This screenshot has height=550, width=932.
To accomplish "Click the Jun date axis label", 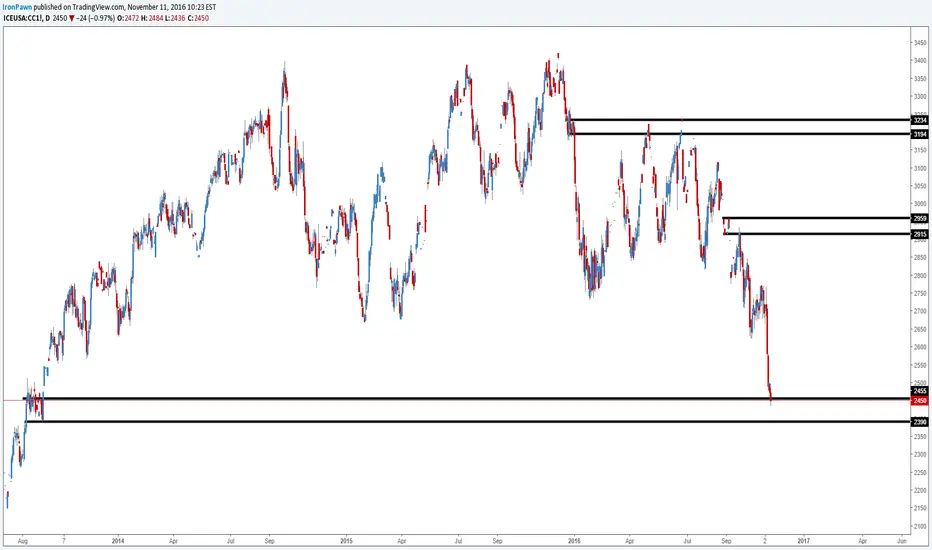I will 902,541.
